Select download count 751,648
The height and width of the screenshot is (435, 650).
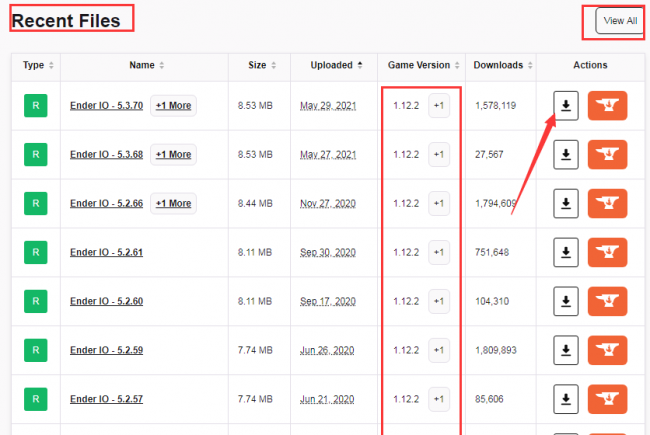492,253
